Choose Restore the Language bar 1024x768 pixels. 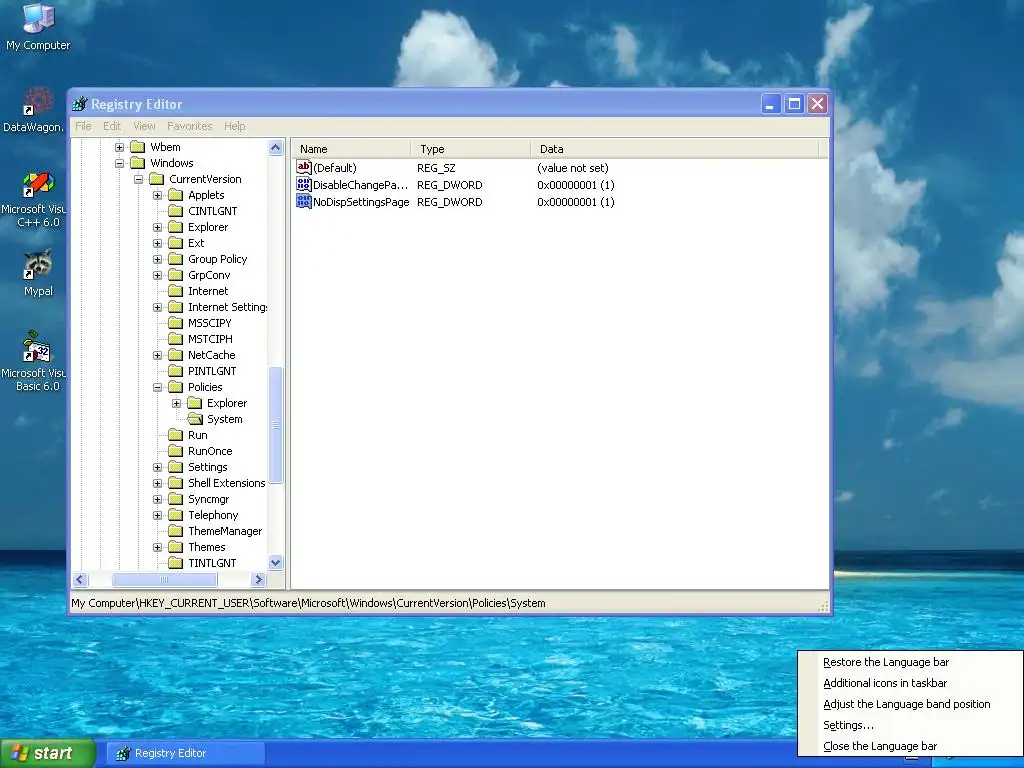click(x=910, y=662)
